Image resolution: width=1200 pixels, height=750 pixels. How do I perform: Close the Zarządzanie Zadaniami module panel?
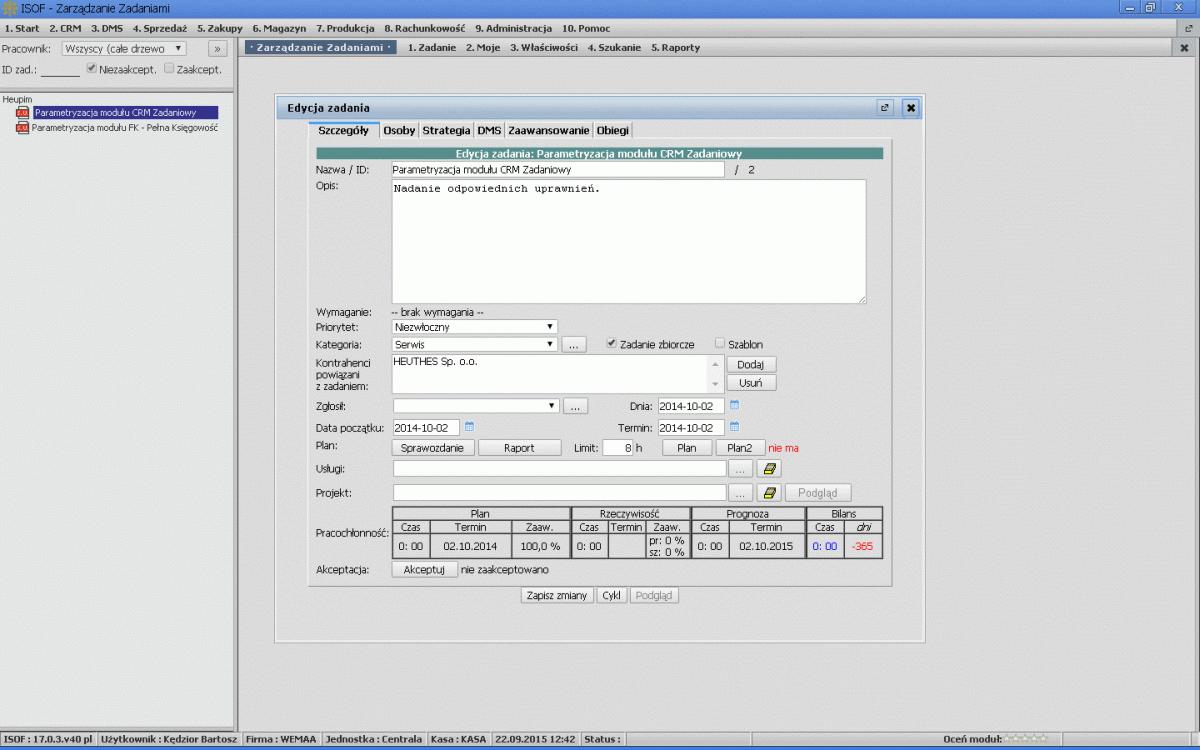click(1185, 47)
